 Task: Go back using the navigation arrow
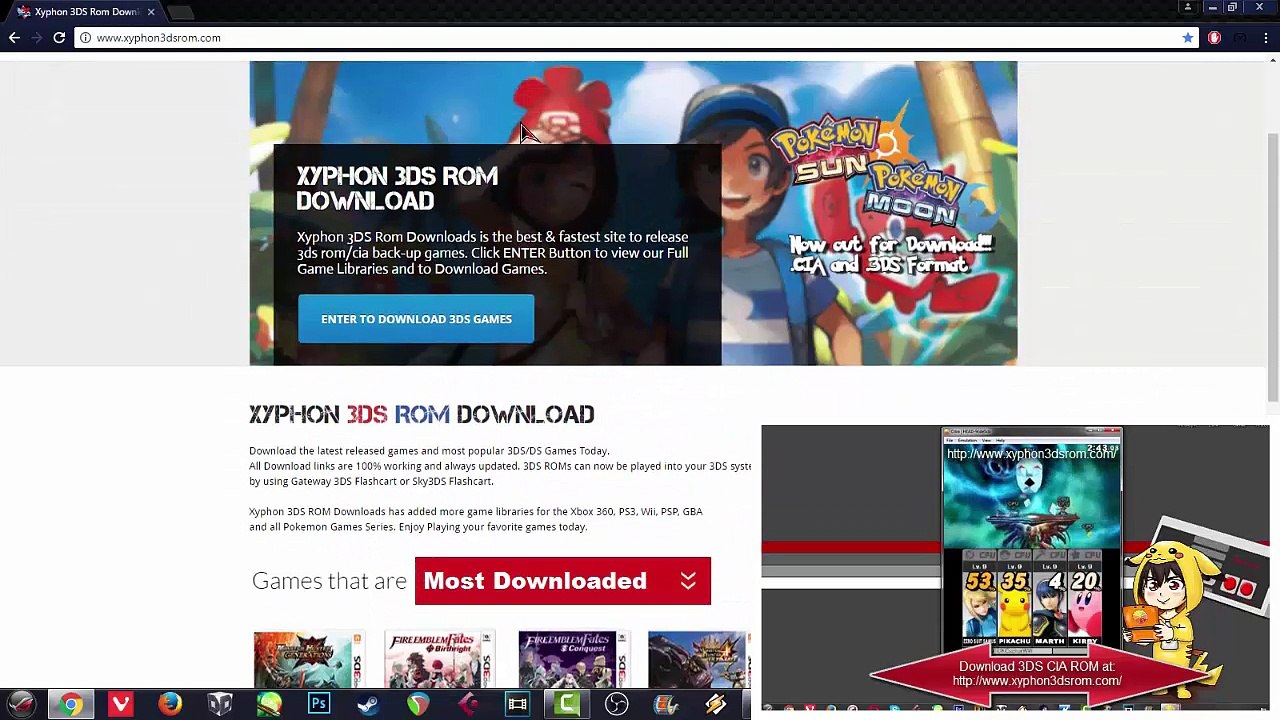coord(14,37)
